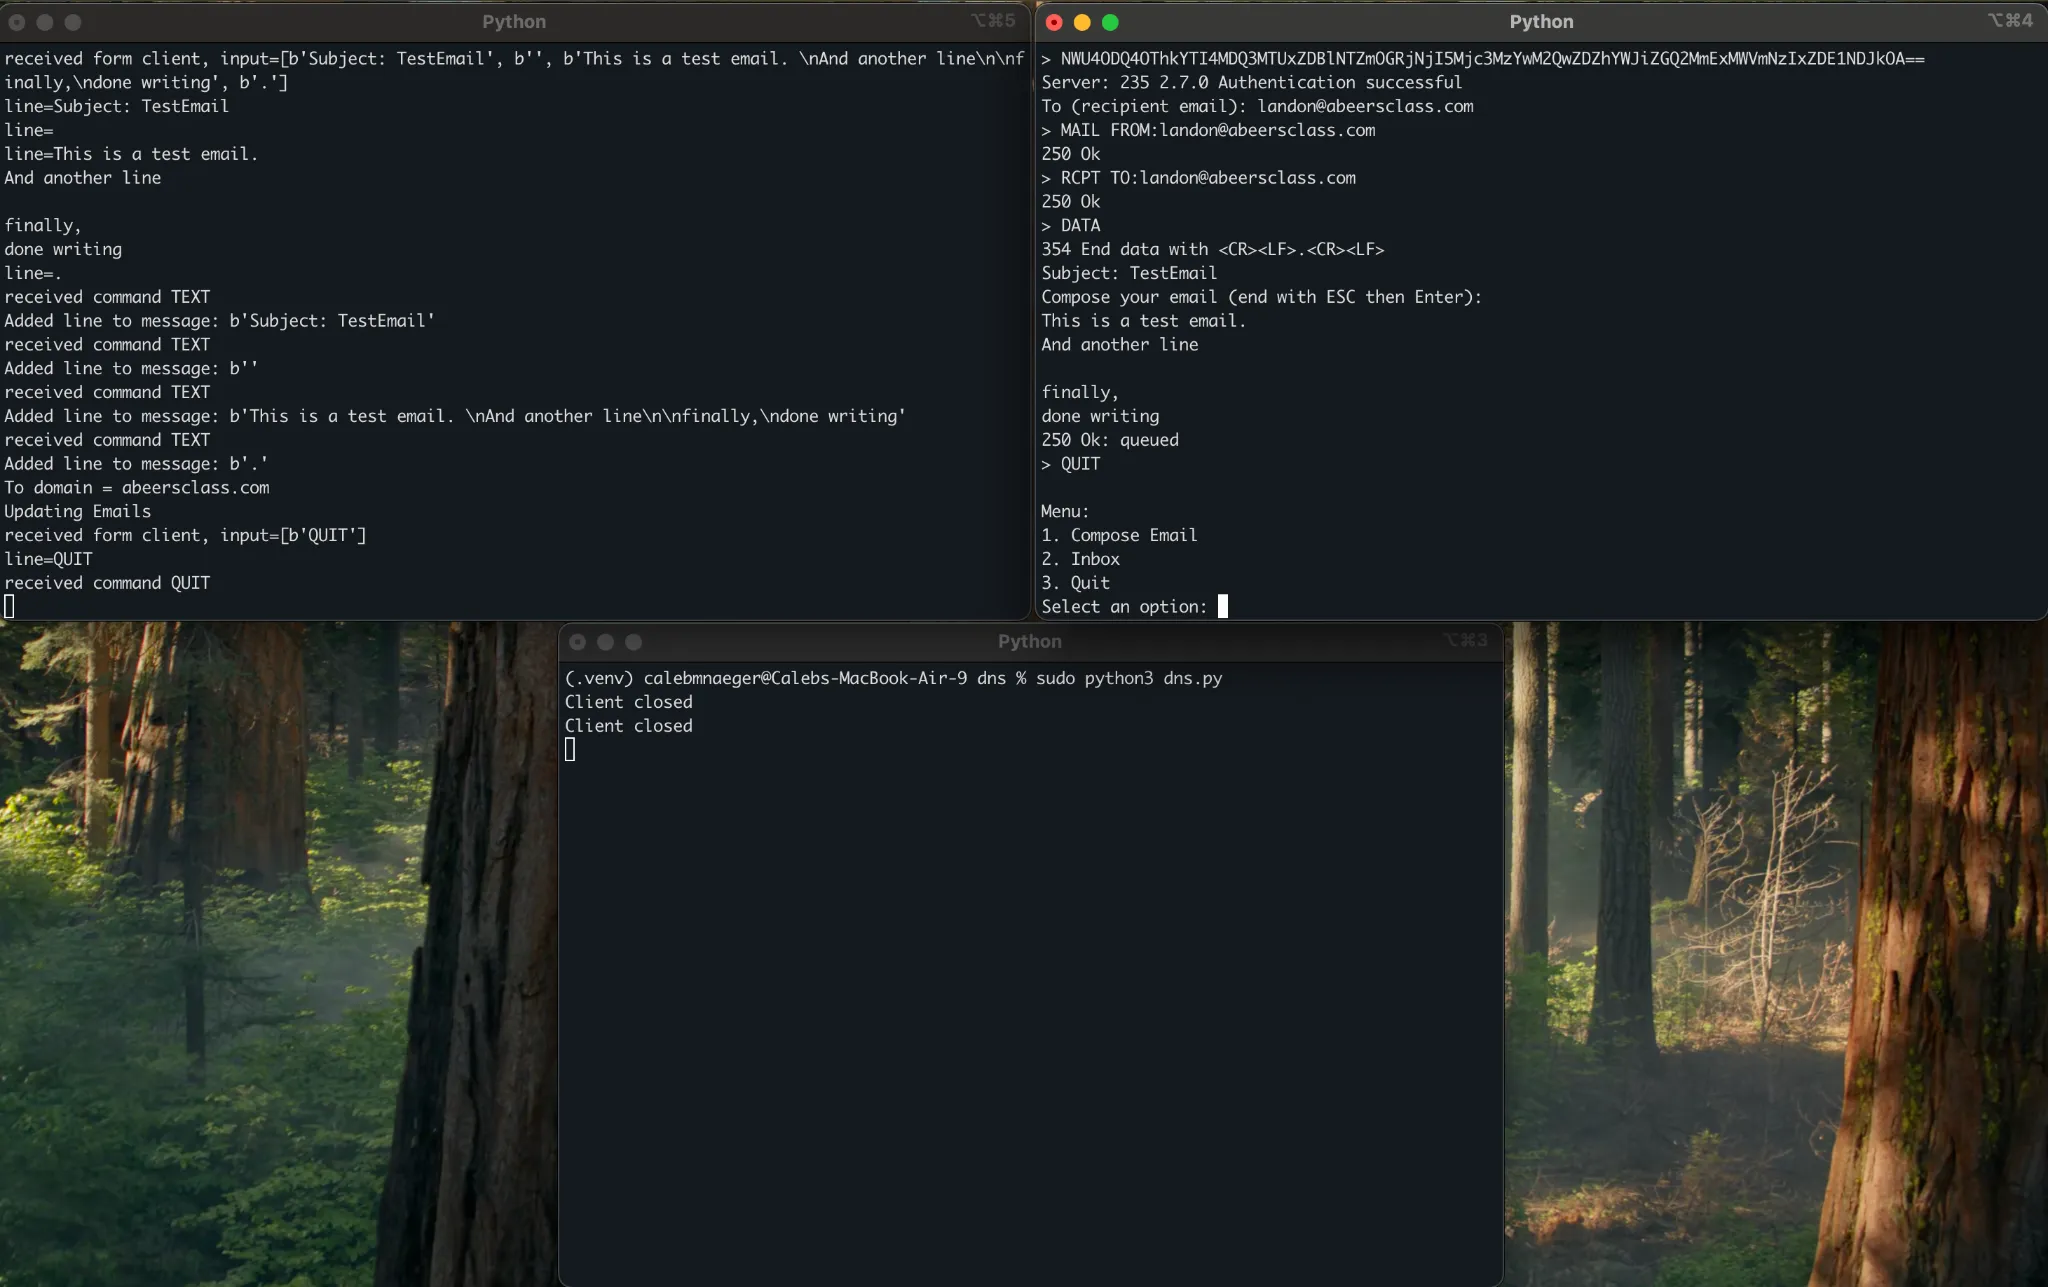The height and width of the screenshot is (1287, 2048).
Task: Click the ⌥⌘5 shortcut label in server window title
Action: [993, 21]
